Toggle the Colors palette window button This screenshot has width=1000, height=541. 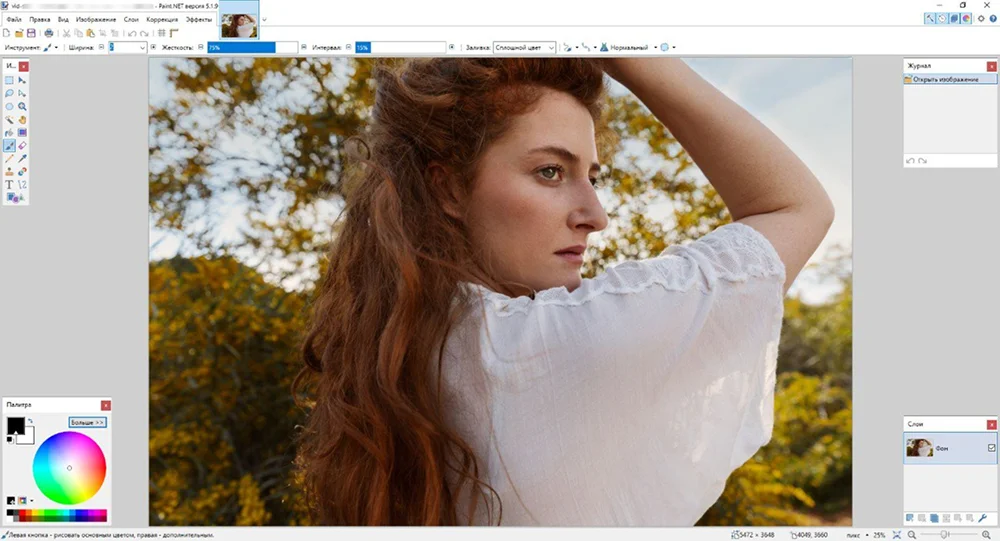[x=966, y=19]
